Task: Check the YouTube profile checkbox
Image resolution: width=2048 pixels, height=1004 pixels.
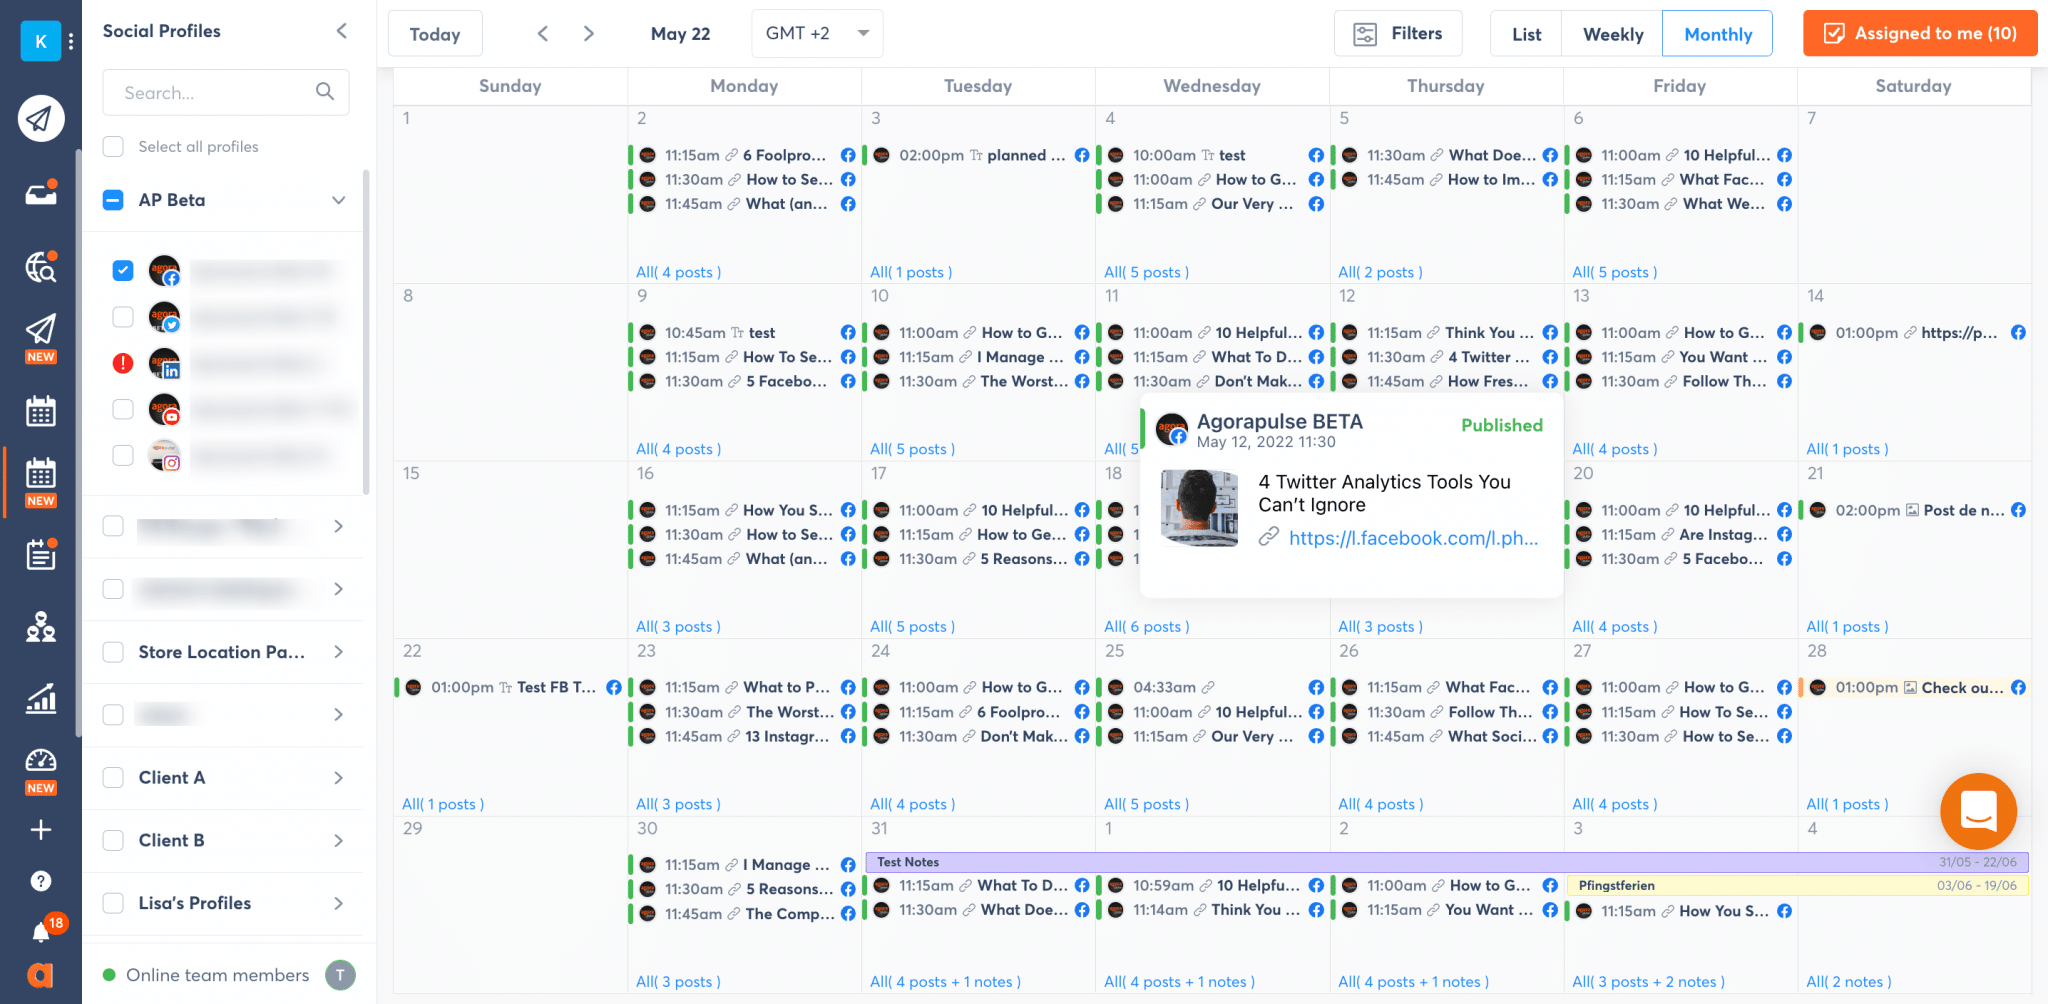Action: 122,409
